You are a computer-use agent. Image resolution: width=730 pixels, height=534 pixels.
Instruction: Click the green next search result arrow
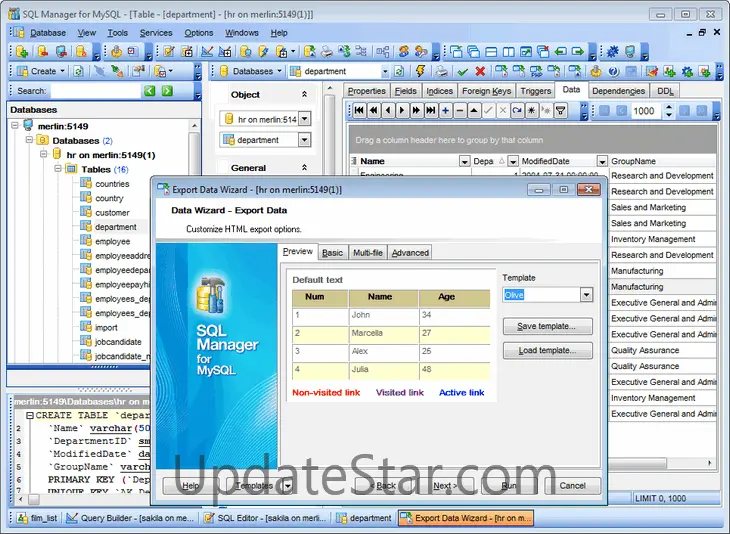[x=168, y=91]
